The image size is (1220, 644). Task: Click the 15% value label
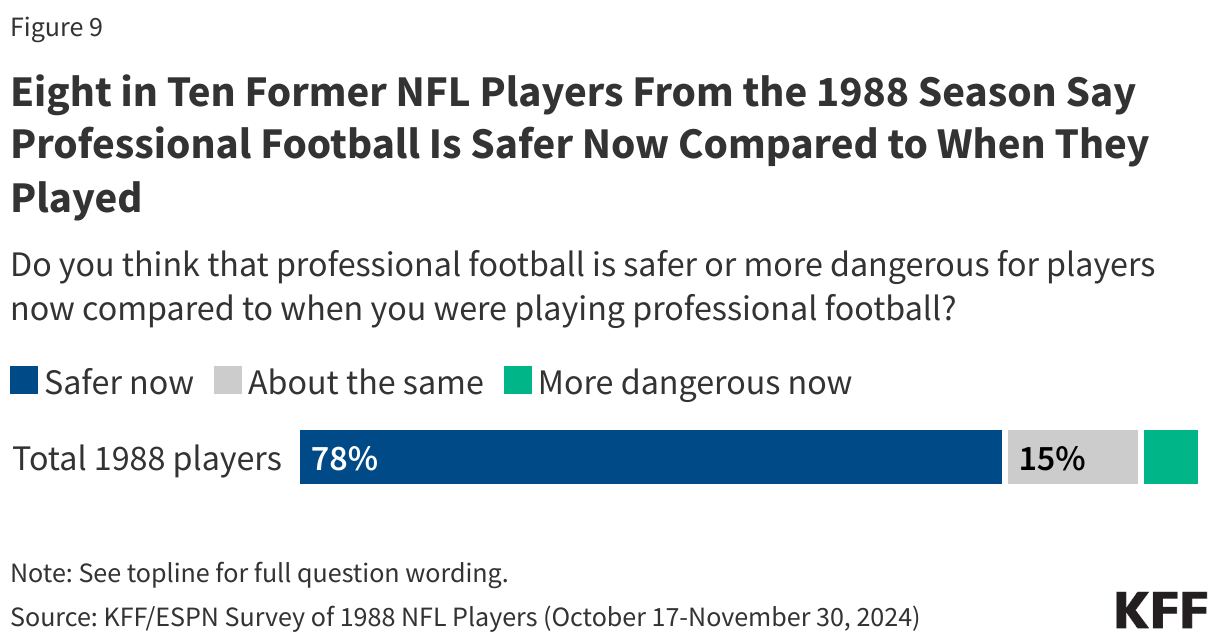click(1052, 459)
